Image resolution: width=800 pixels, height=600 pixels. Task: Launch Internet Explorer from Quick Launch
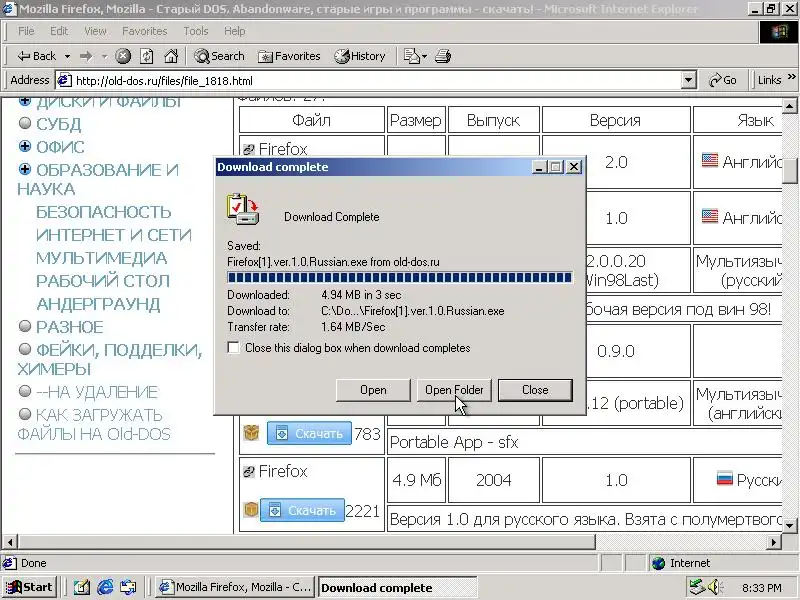click(x=106, y=588)
